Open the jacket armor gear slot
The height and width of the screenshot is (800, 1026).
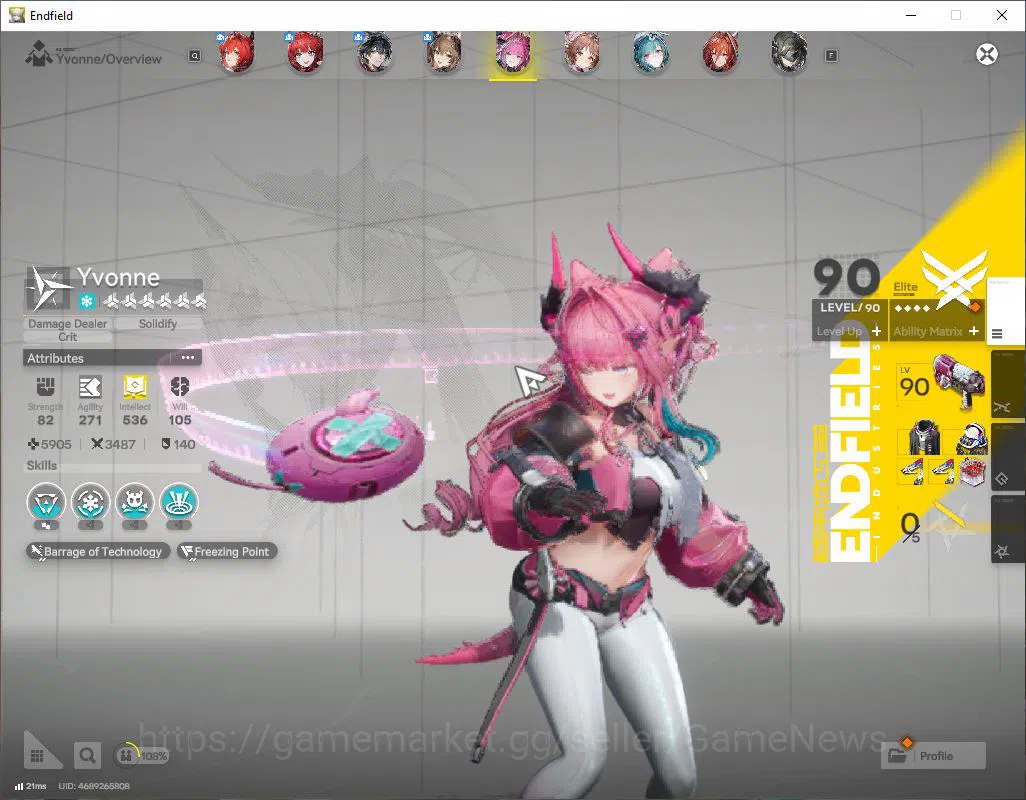click(x=925, y=438)
